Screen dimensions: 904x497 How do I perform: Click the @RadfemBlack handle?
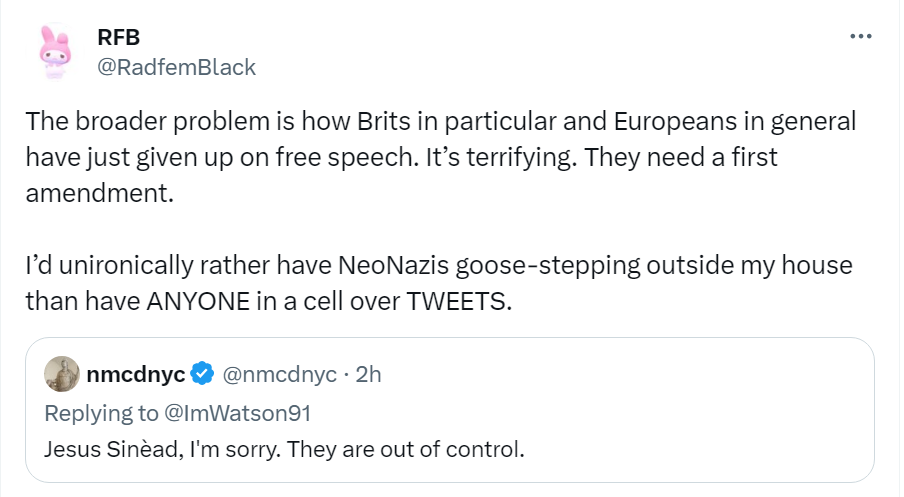[x=176, y=67]
